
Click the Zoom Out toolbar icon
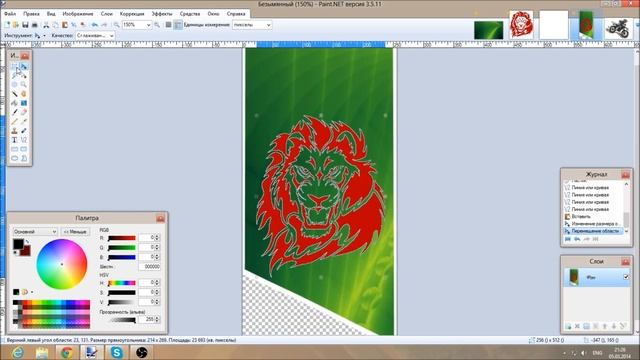[116, 25]
